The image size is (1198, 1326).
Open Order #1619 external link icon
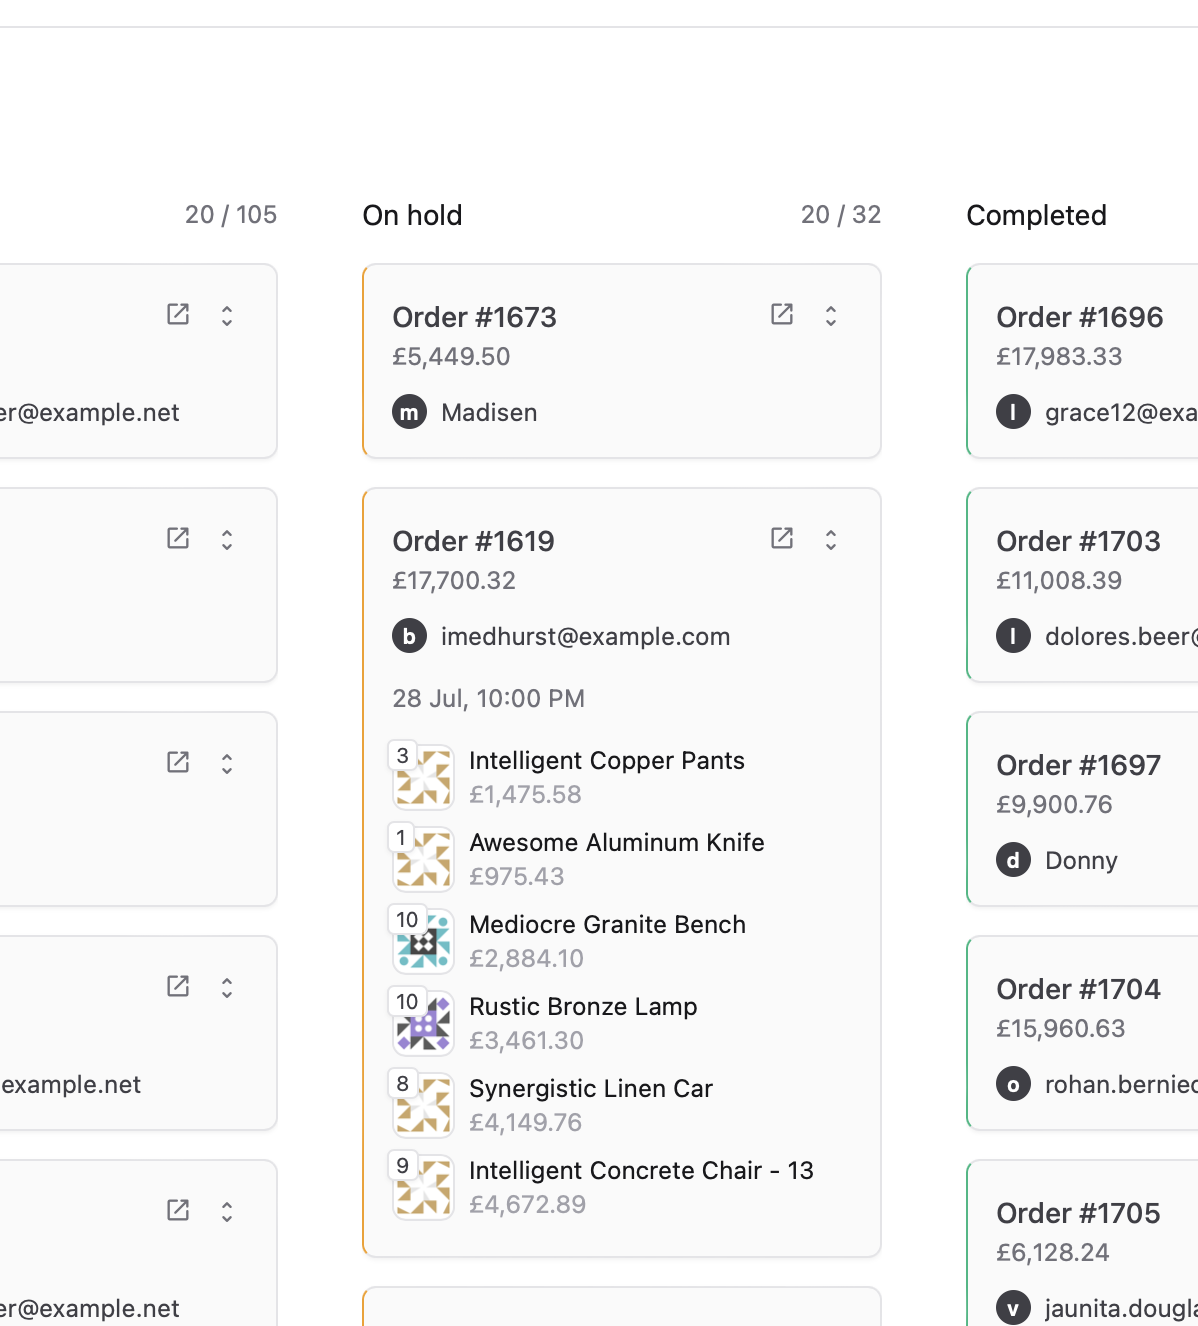tap(782, 539)
